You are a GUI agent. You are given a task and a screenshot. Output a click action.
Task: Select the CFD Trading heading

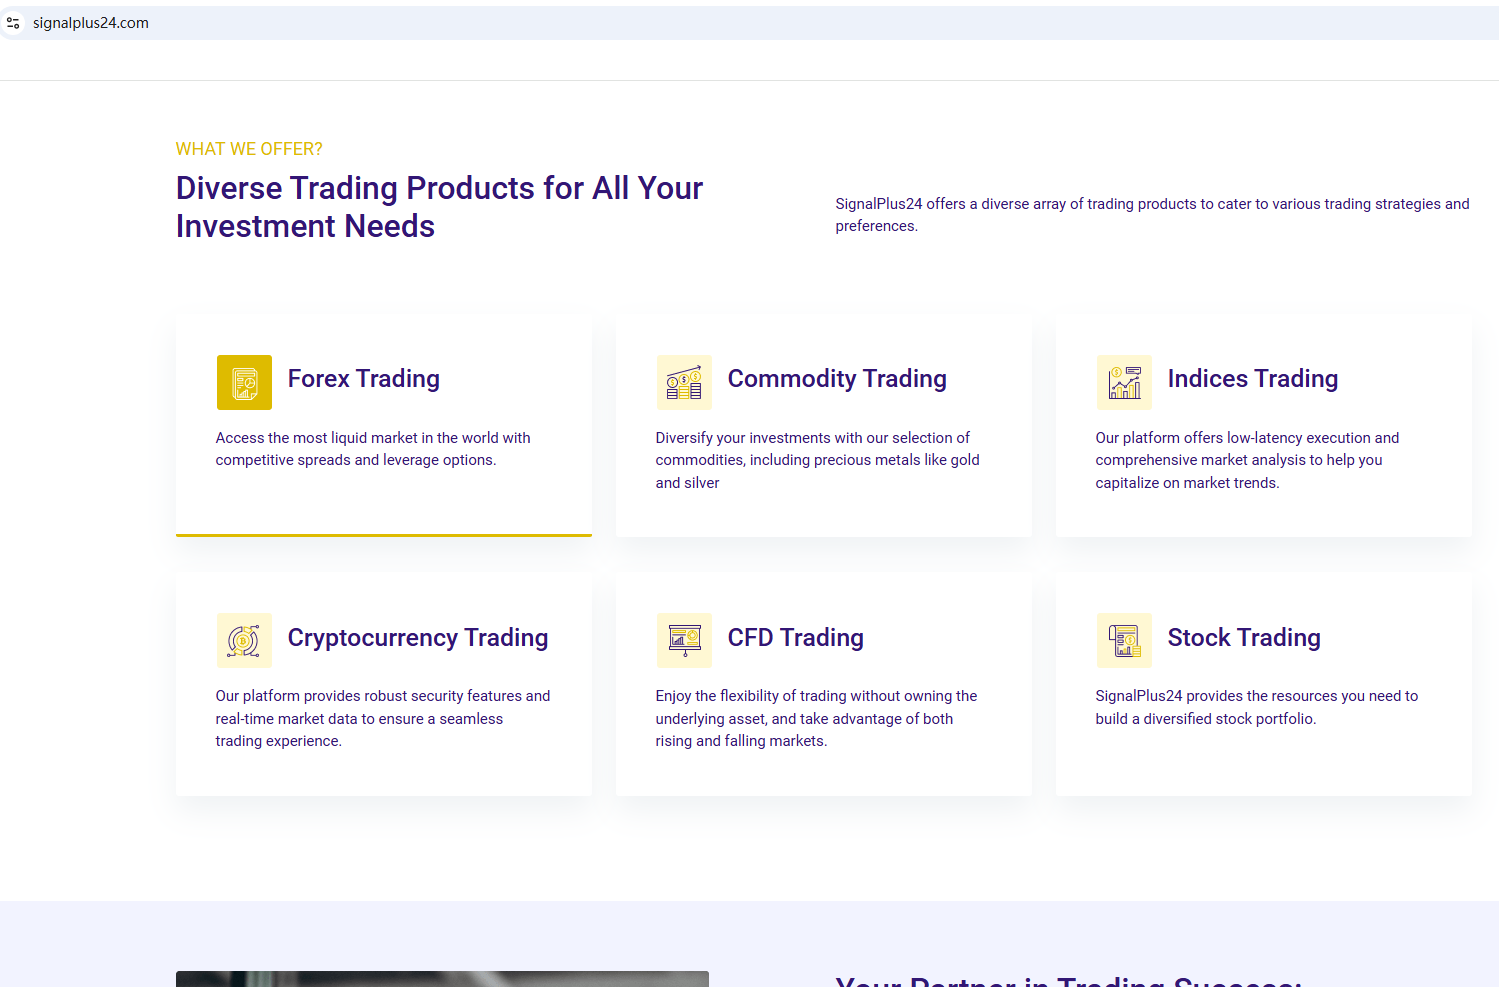click(795, 638)
